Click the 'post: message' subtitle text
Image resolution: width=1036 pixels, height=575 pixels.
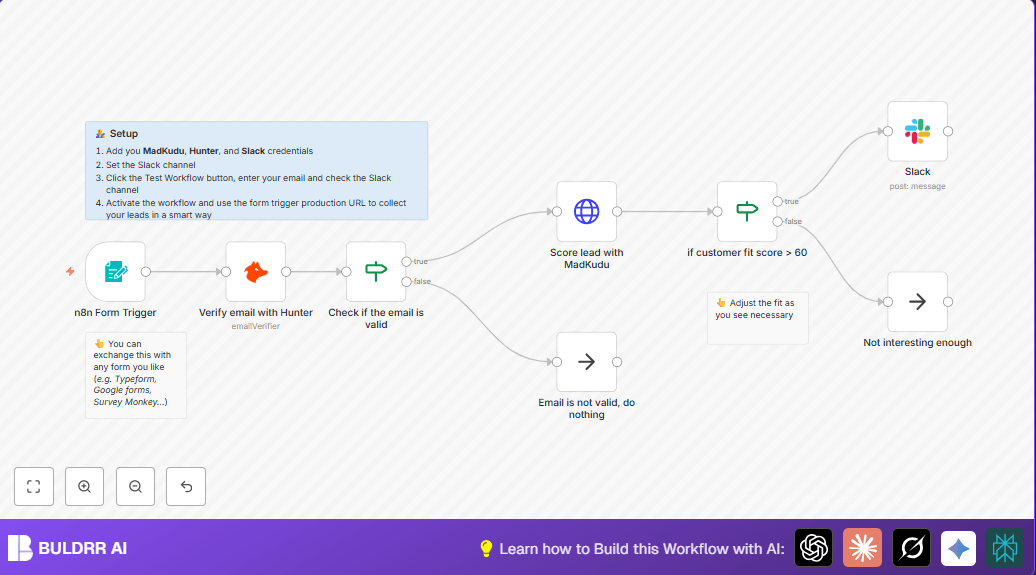click(918, 186)
